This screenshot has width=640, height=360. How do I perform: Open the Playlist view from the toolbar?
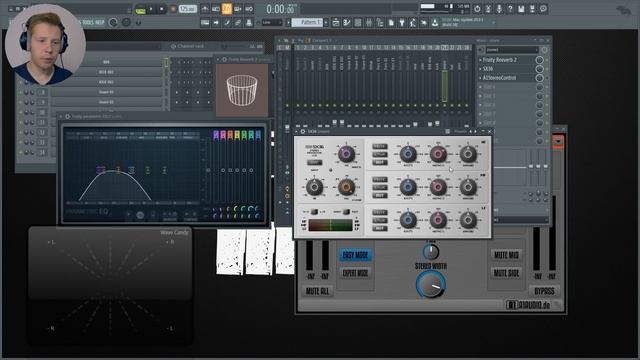pyautogui.click(x=336, y=23)
